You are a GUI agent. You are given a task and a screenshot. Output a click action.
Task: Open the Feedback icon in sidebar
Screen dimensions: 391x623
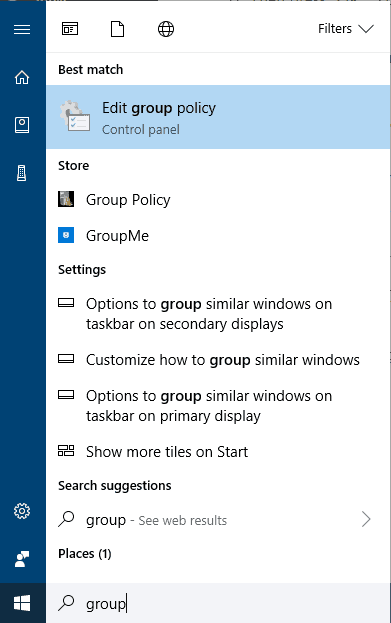pos(22,559)
